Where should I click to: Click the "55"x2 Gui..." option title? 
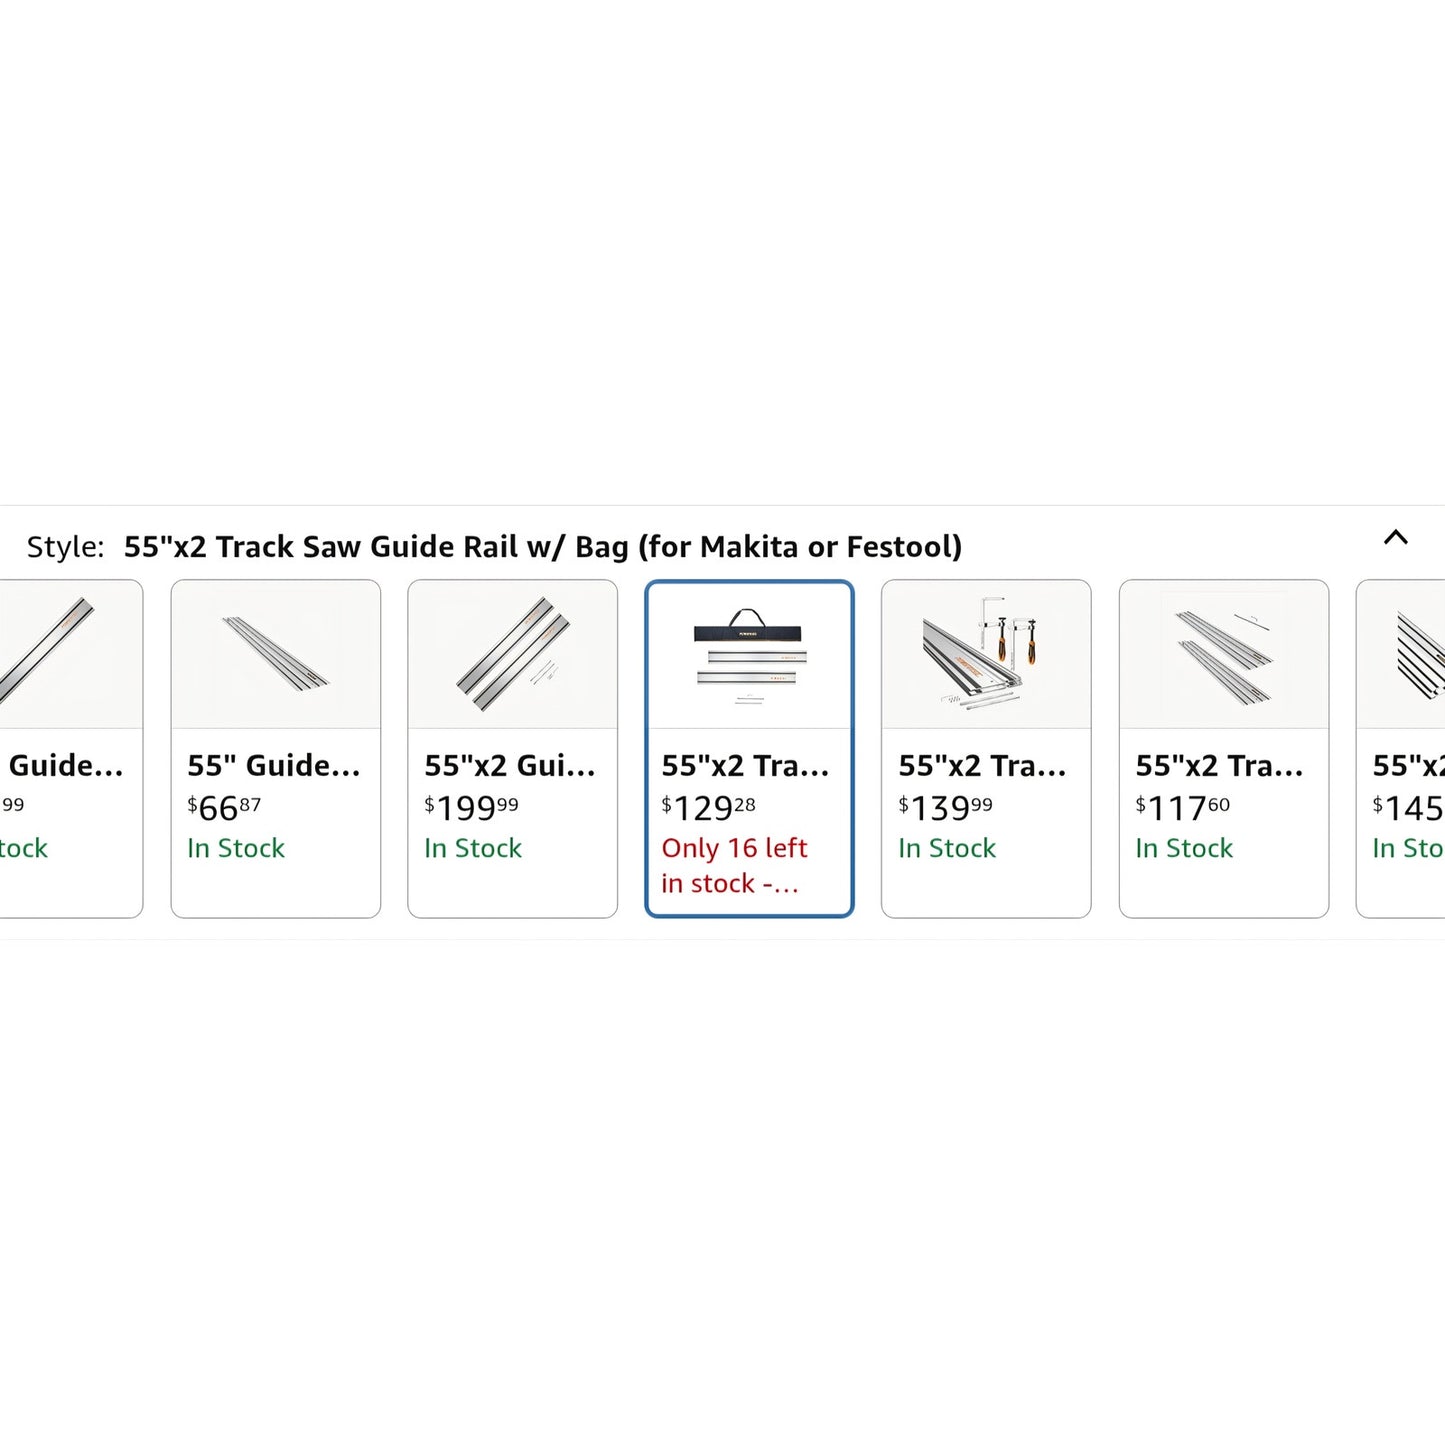tap(509, 766)
